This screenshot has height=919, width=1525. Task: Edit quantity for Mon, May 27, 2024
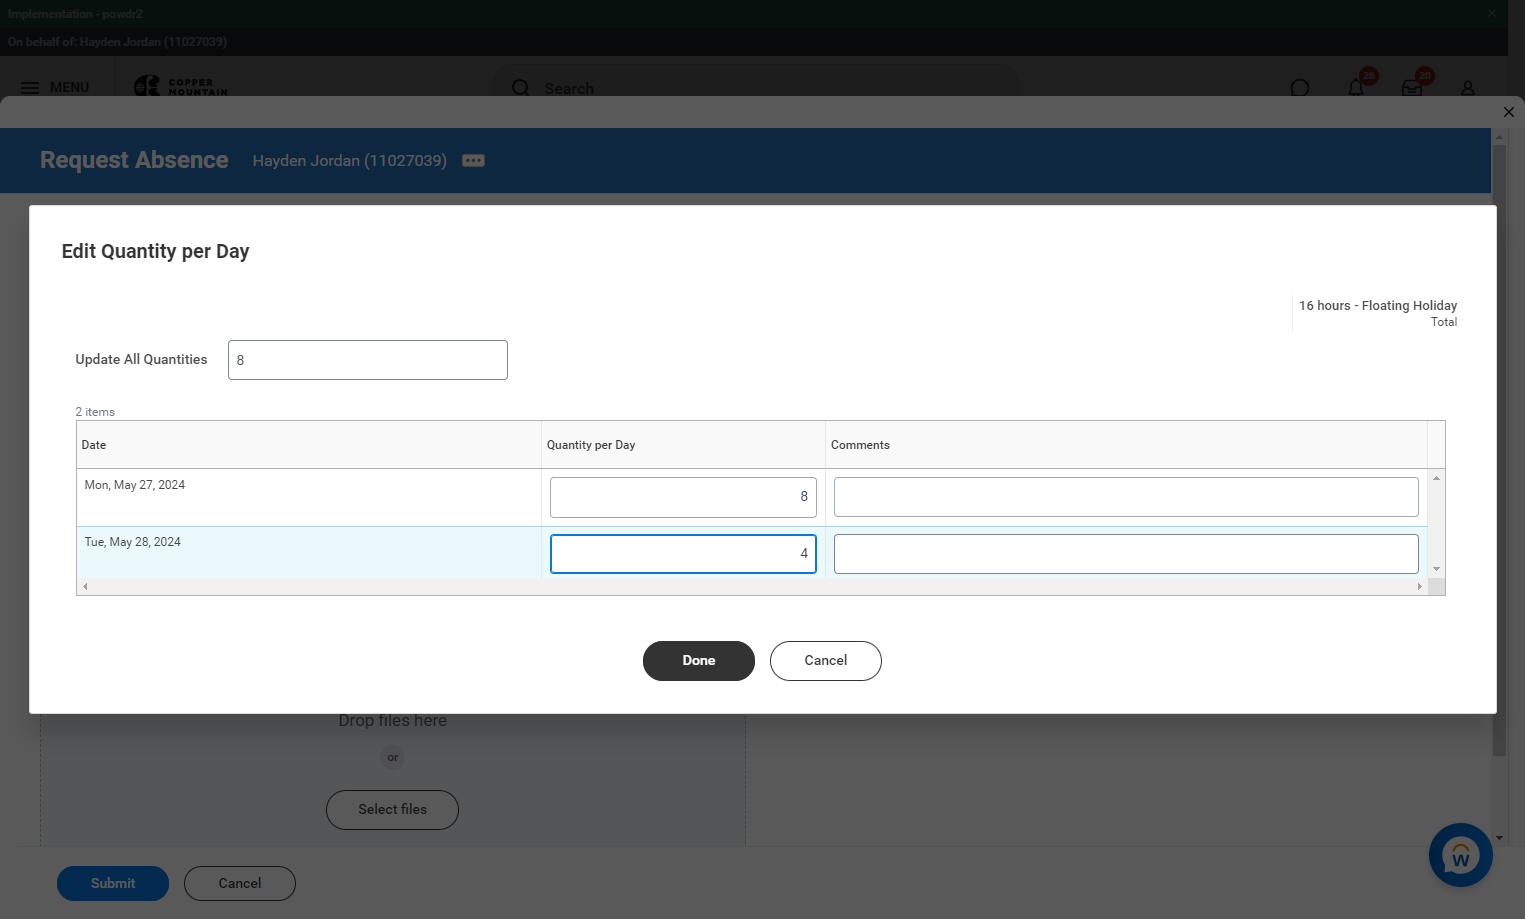(x=683, y=497)
